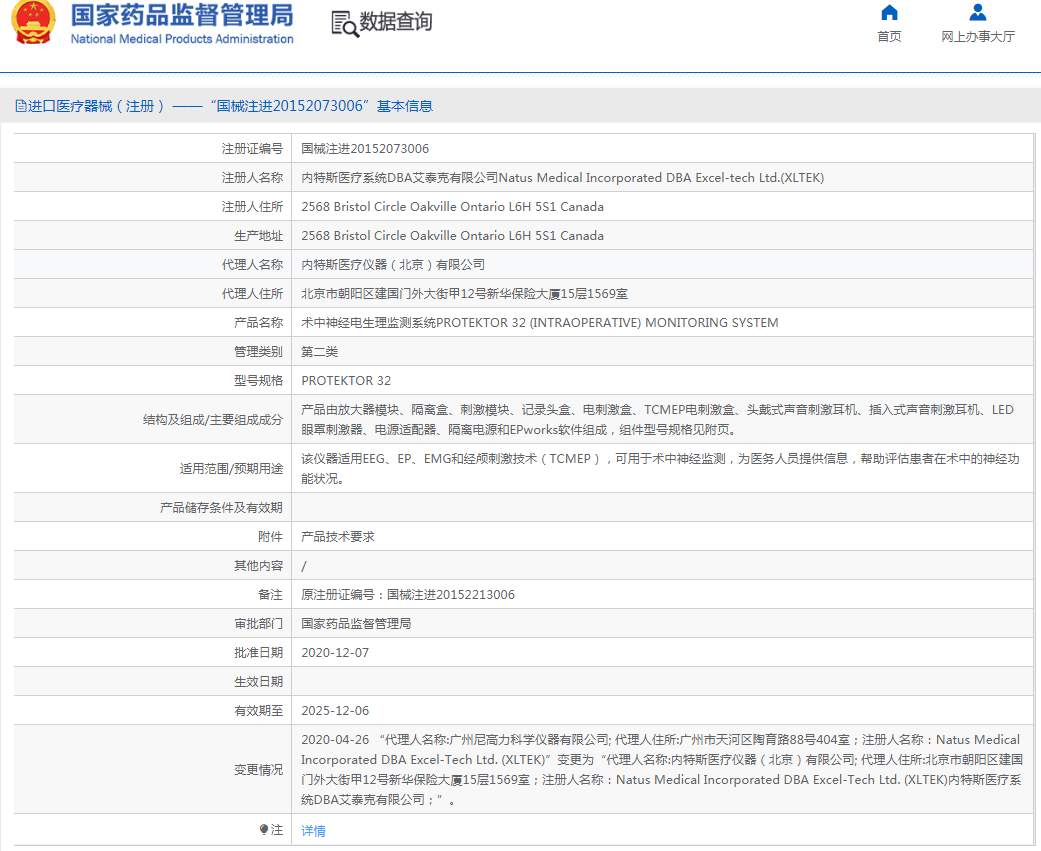The height and width of the screenshot is (851, 1041).
Task: Select 国家药品监督管理局 approval department value
Action: click(356, 623)
